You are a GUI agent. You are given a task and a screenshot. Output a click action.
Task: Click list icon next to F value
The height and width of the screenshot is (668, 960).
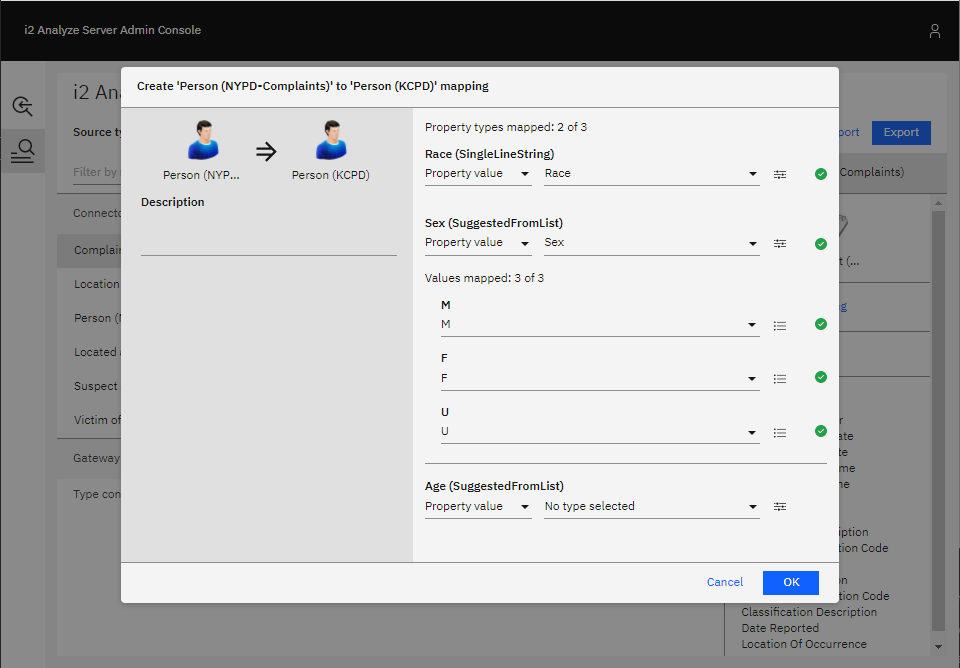tap(780, 379)
